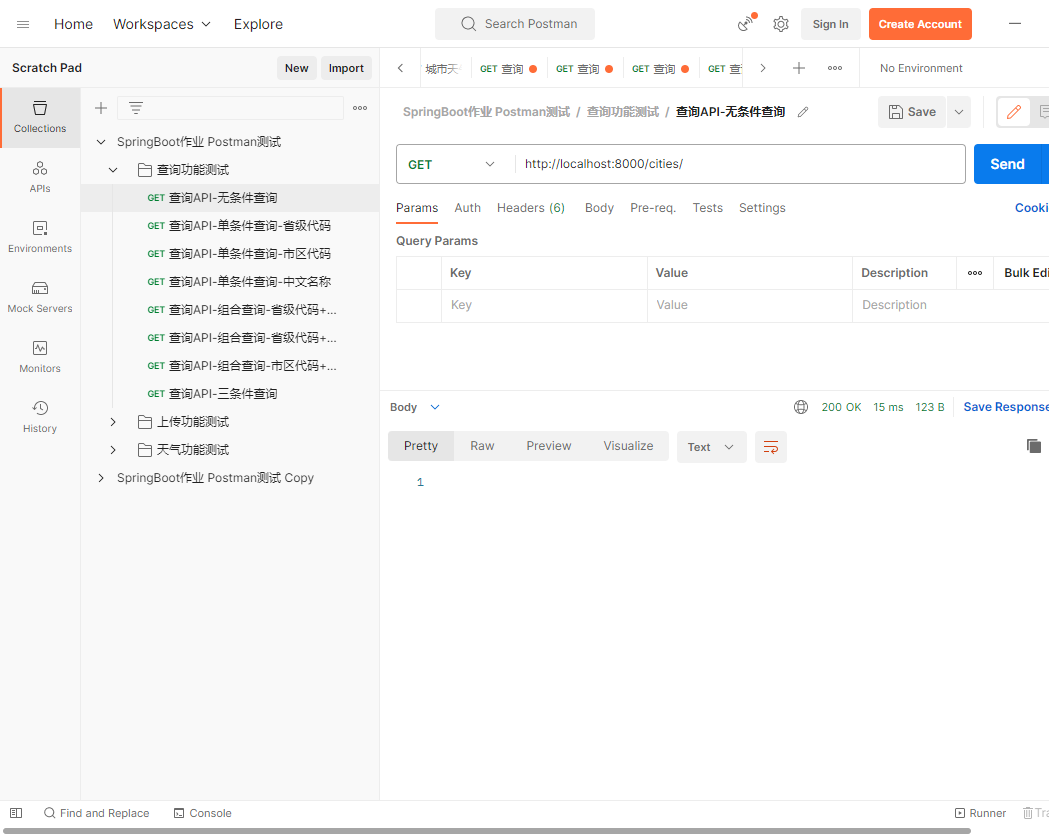Switch to the request Body tab
The image size is (1049, 837).
(599, 208)
